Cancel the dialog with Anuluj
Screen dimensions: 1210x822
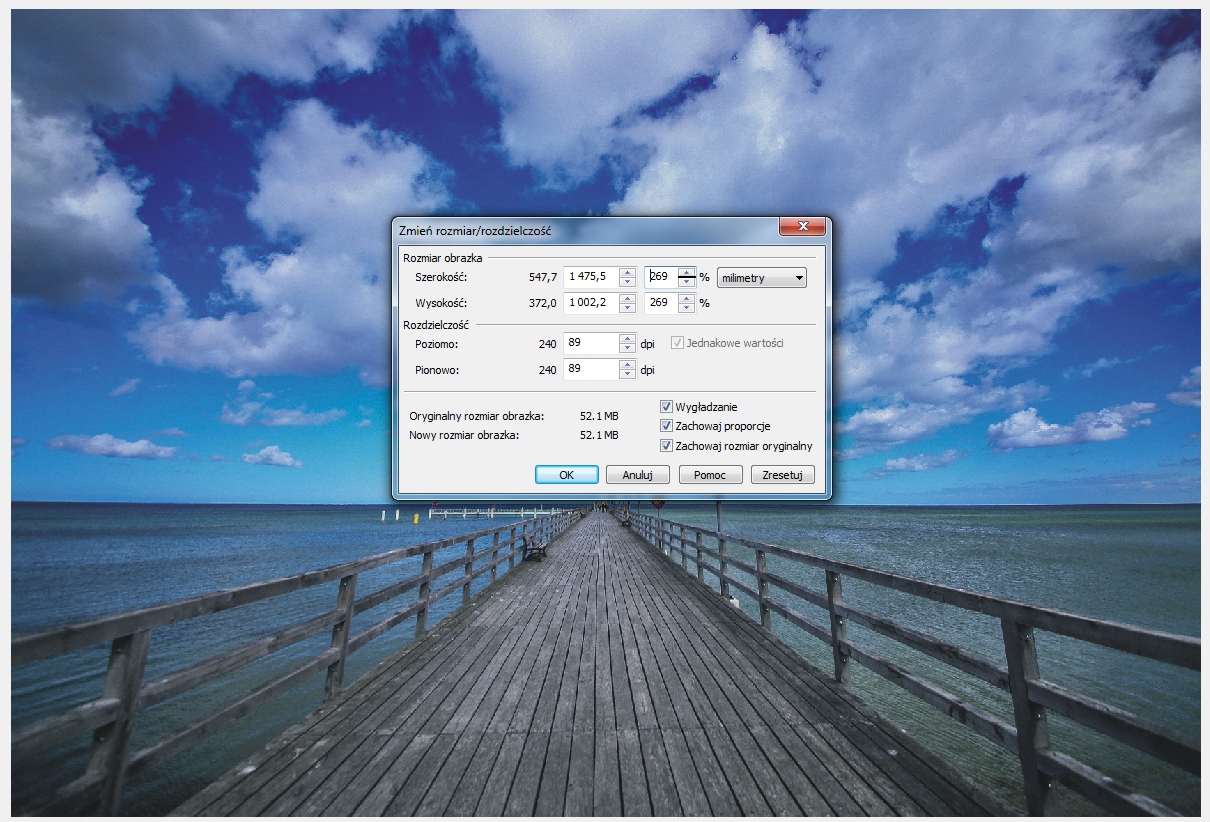[x=637, y=475]
